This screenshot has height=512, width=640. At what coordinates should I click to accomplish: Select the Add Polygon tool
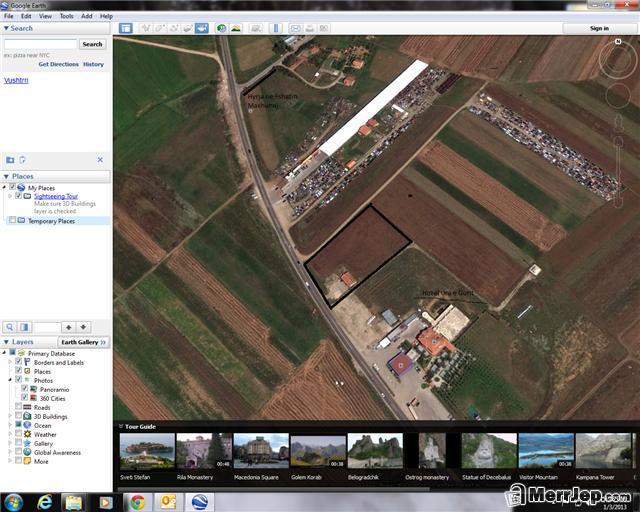pyautogui.click(x=160, y=28)
